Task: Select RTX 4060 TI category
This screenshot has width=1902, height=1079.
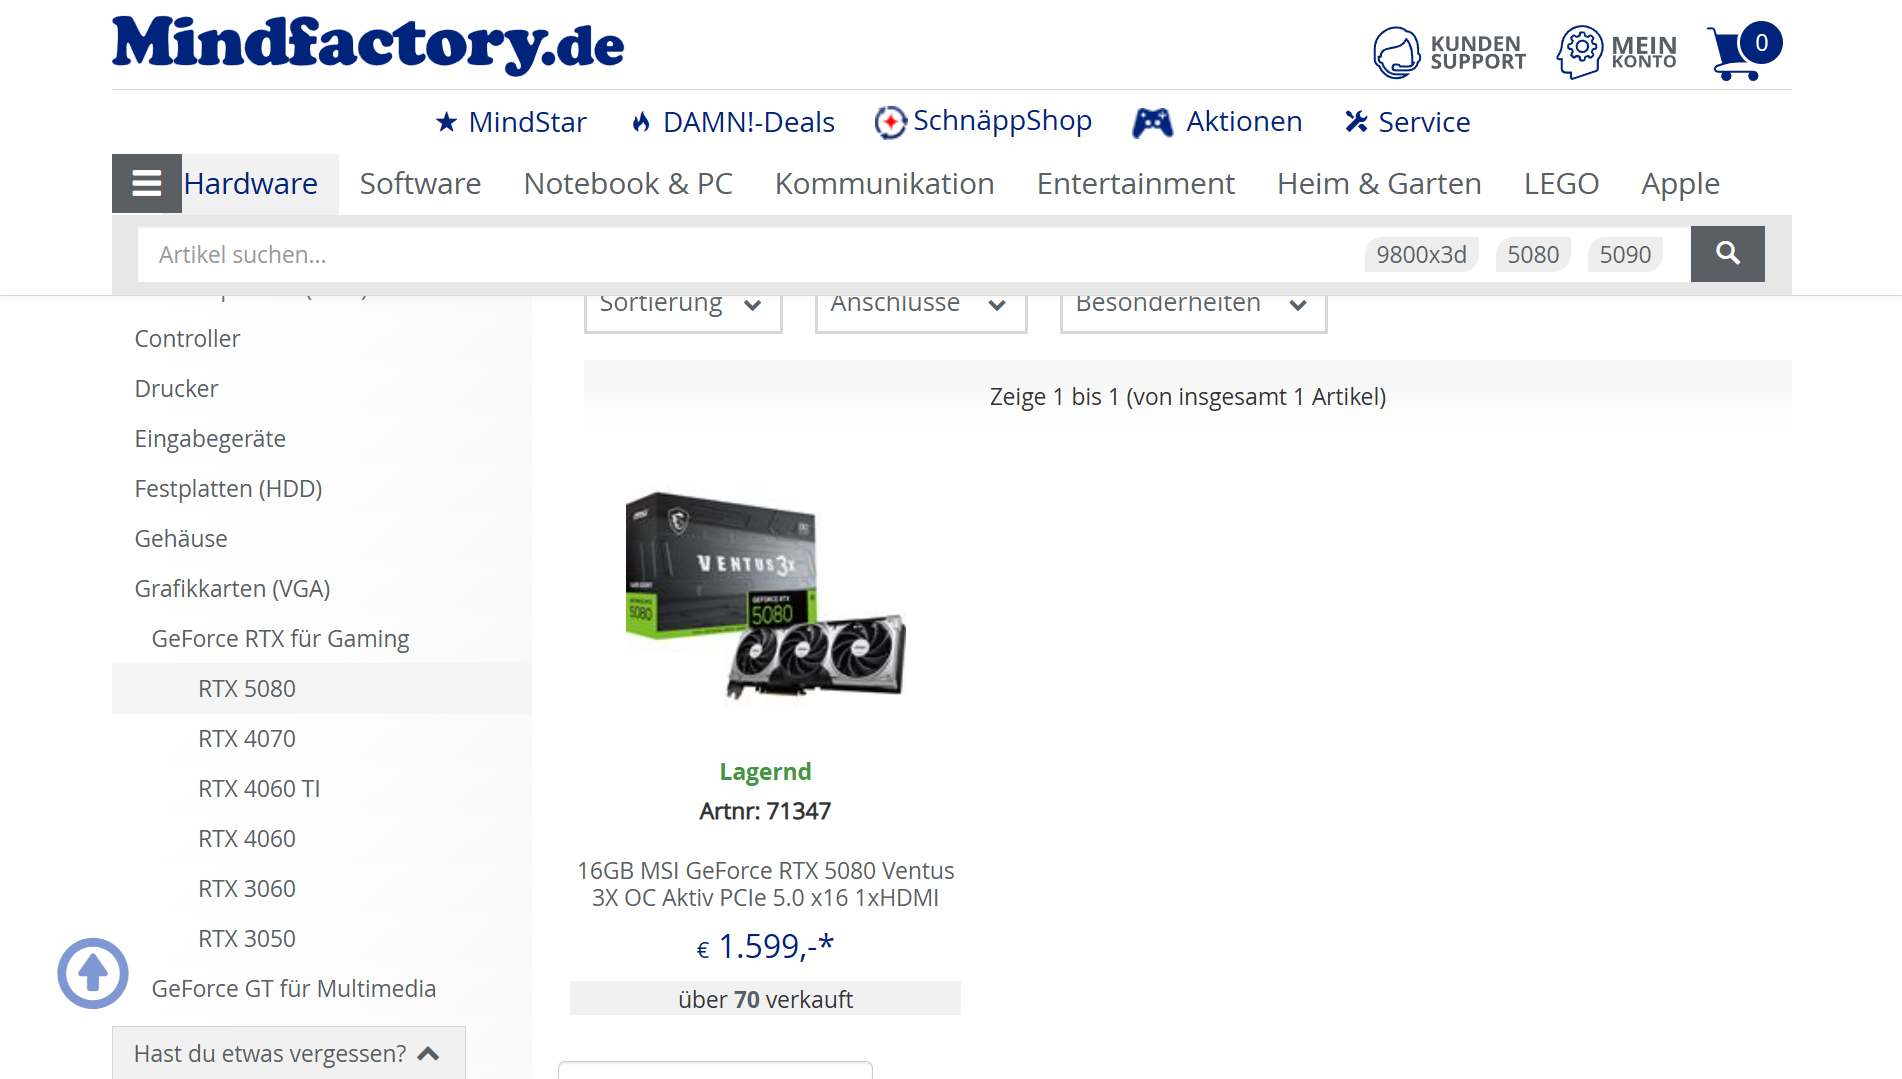Action: pos(259,788)
